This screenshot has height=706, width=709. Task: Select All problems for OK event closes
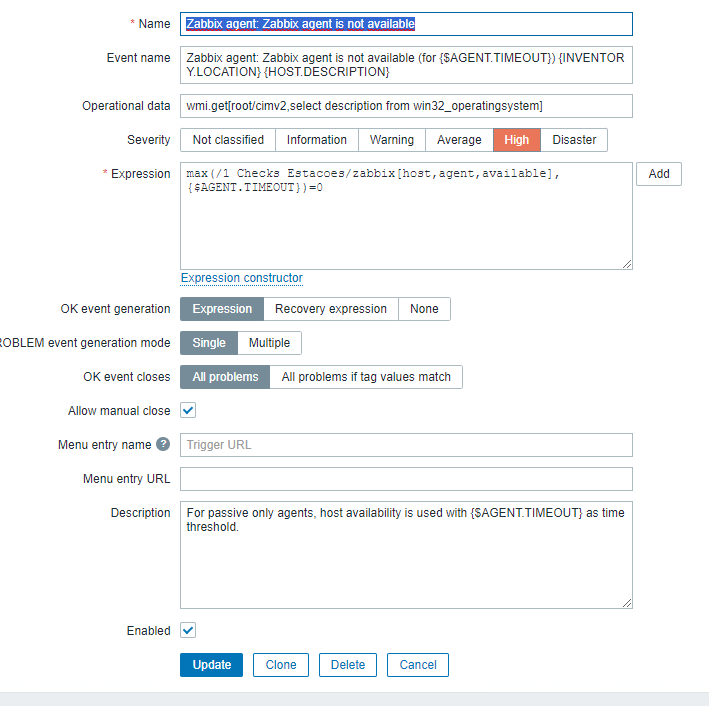[x=225, y=377]
